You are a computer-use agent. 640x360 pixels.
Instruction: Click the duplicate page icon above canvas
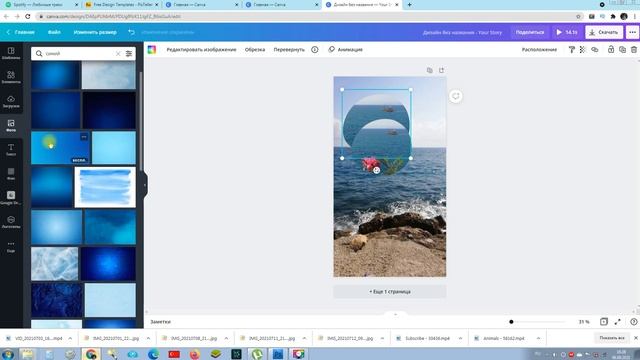pyautogui.click(x=429, y=70)
